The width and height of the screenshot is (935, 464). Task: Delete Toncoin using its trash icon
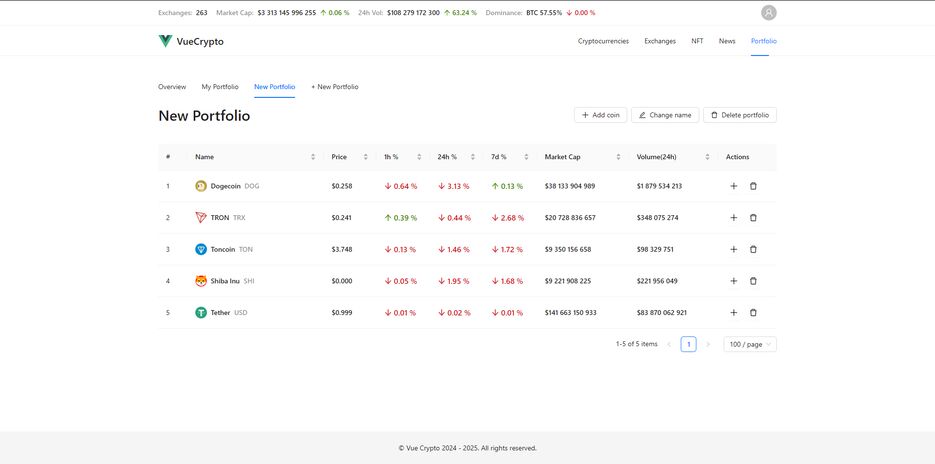[x=753, y=249]
